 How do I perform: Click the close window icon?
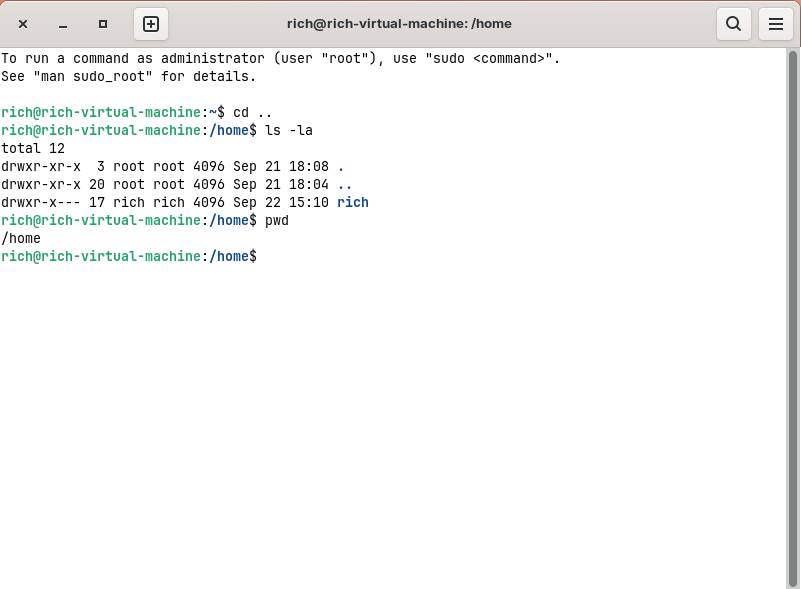coord(23,23)
